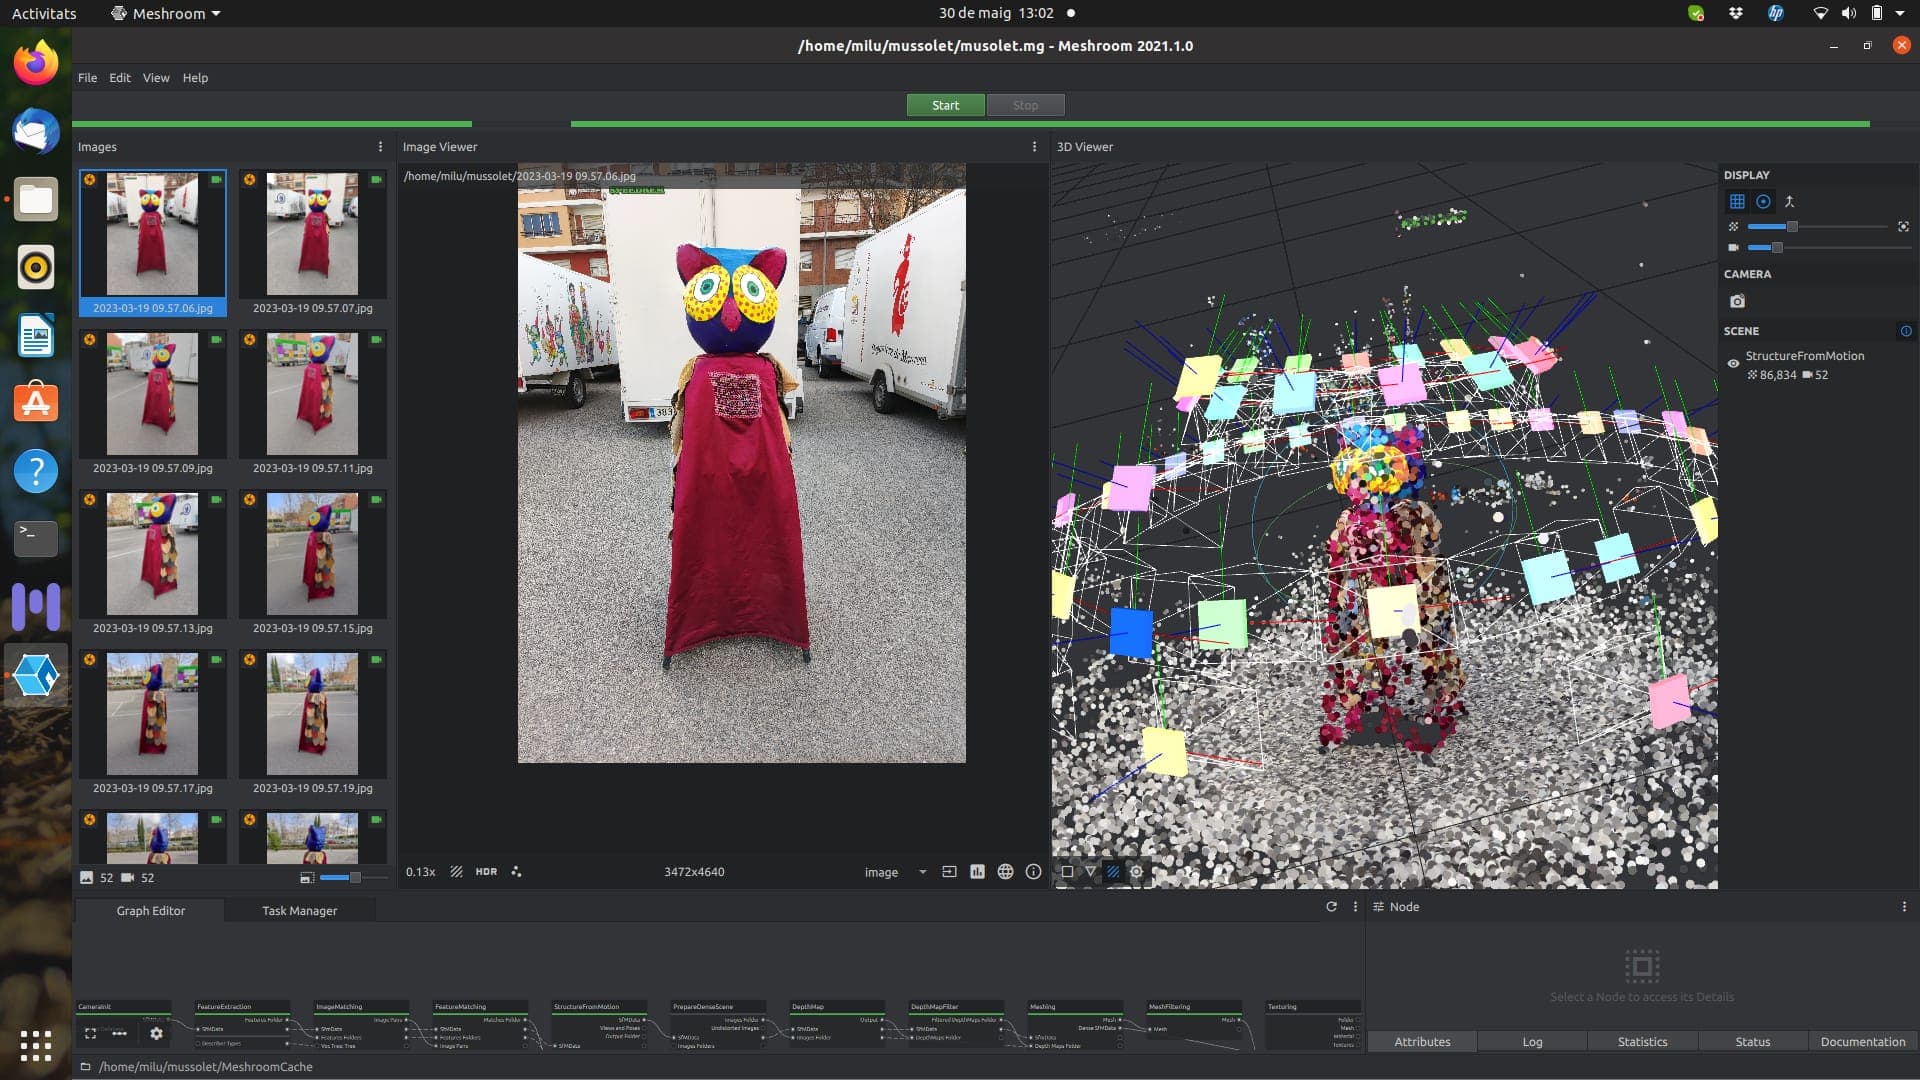Click the camera reset icon under CAMERA

pos(1737,301)
